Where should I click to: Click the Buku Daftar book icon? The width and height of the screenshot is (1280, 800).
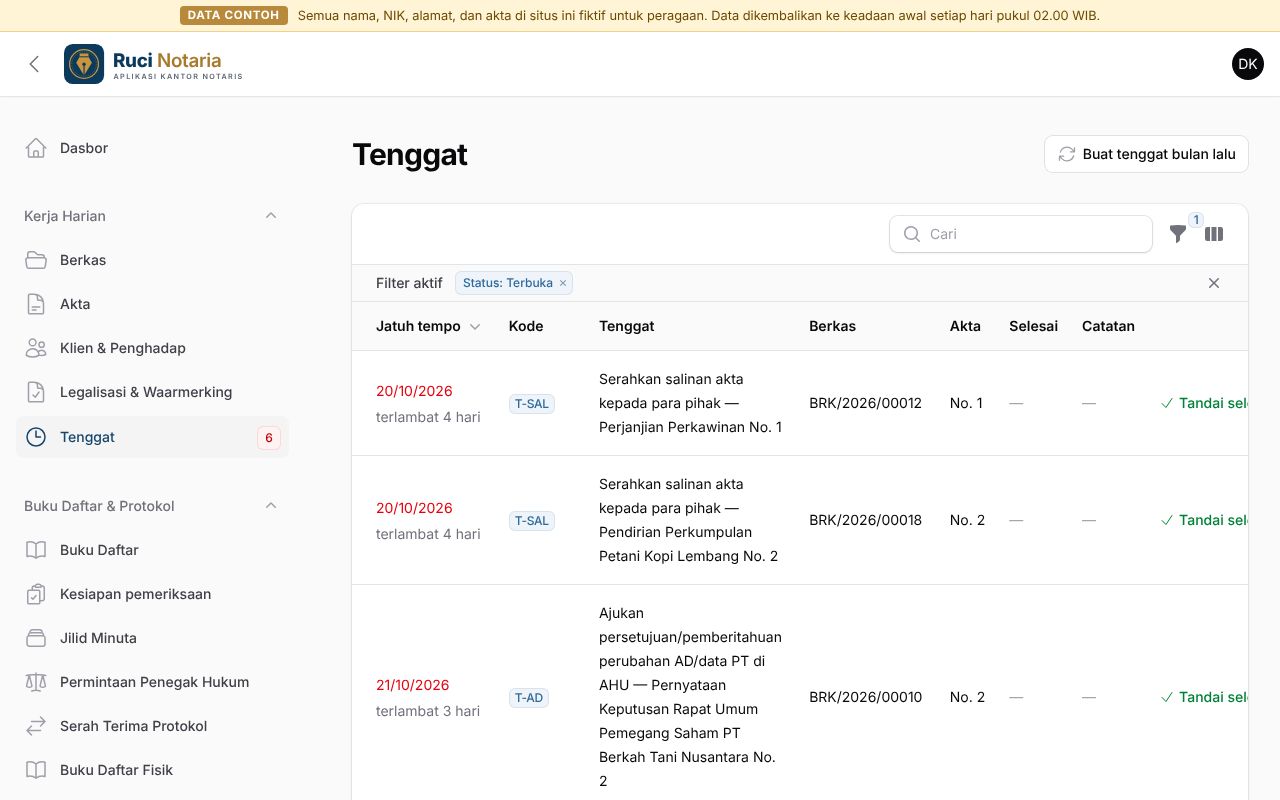(x=36, y=550)
